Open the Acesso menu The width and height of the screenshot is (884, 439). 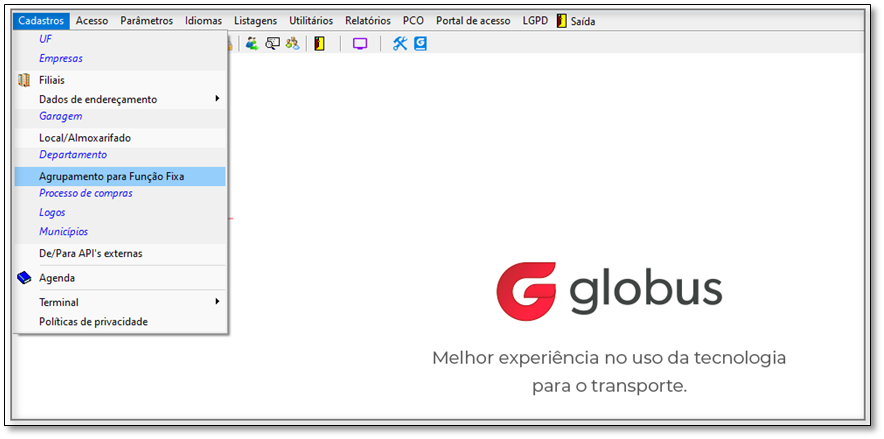pyautogui.click(x=92, y=21)
